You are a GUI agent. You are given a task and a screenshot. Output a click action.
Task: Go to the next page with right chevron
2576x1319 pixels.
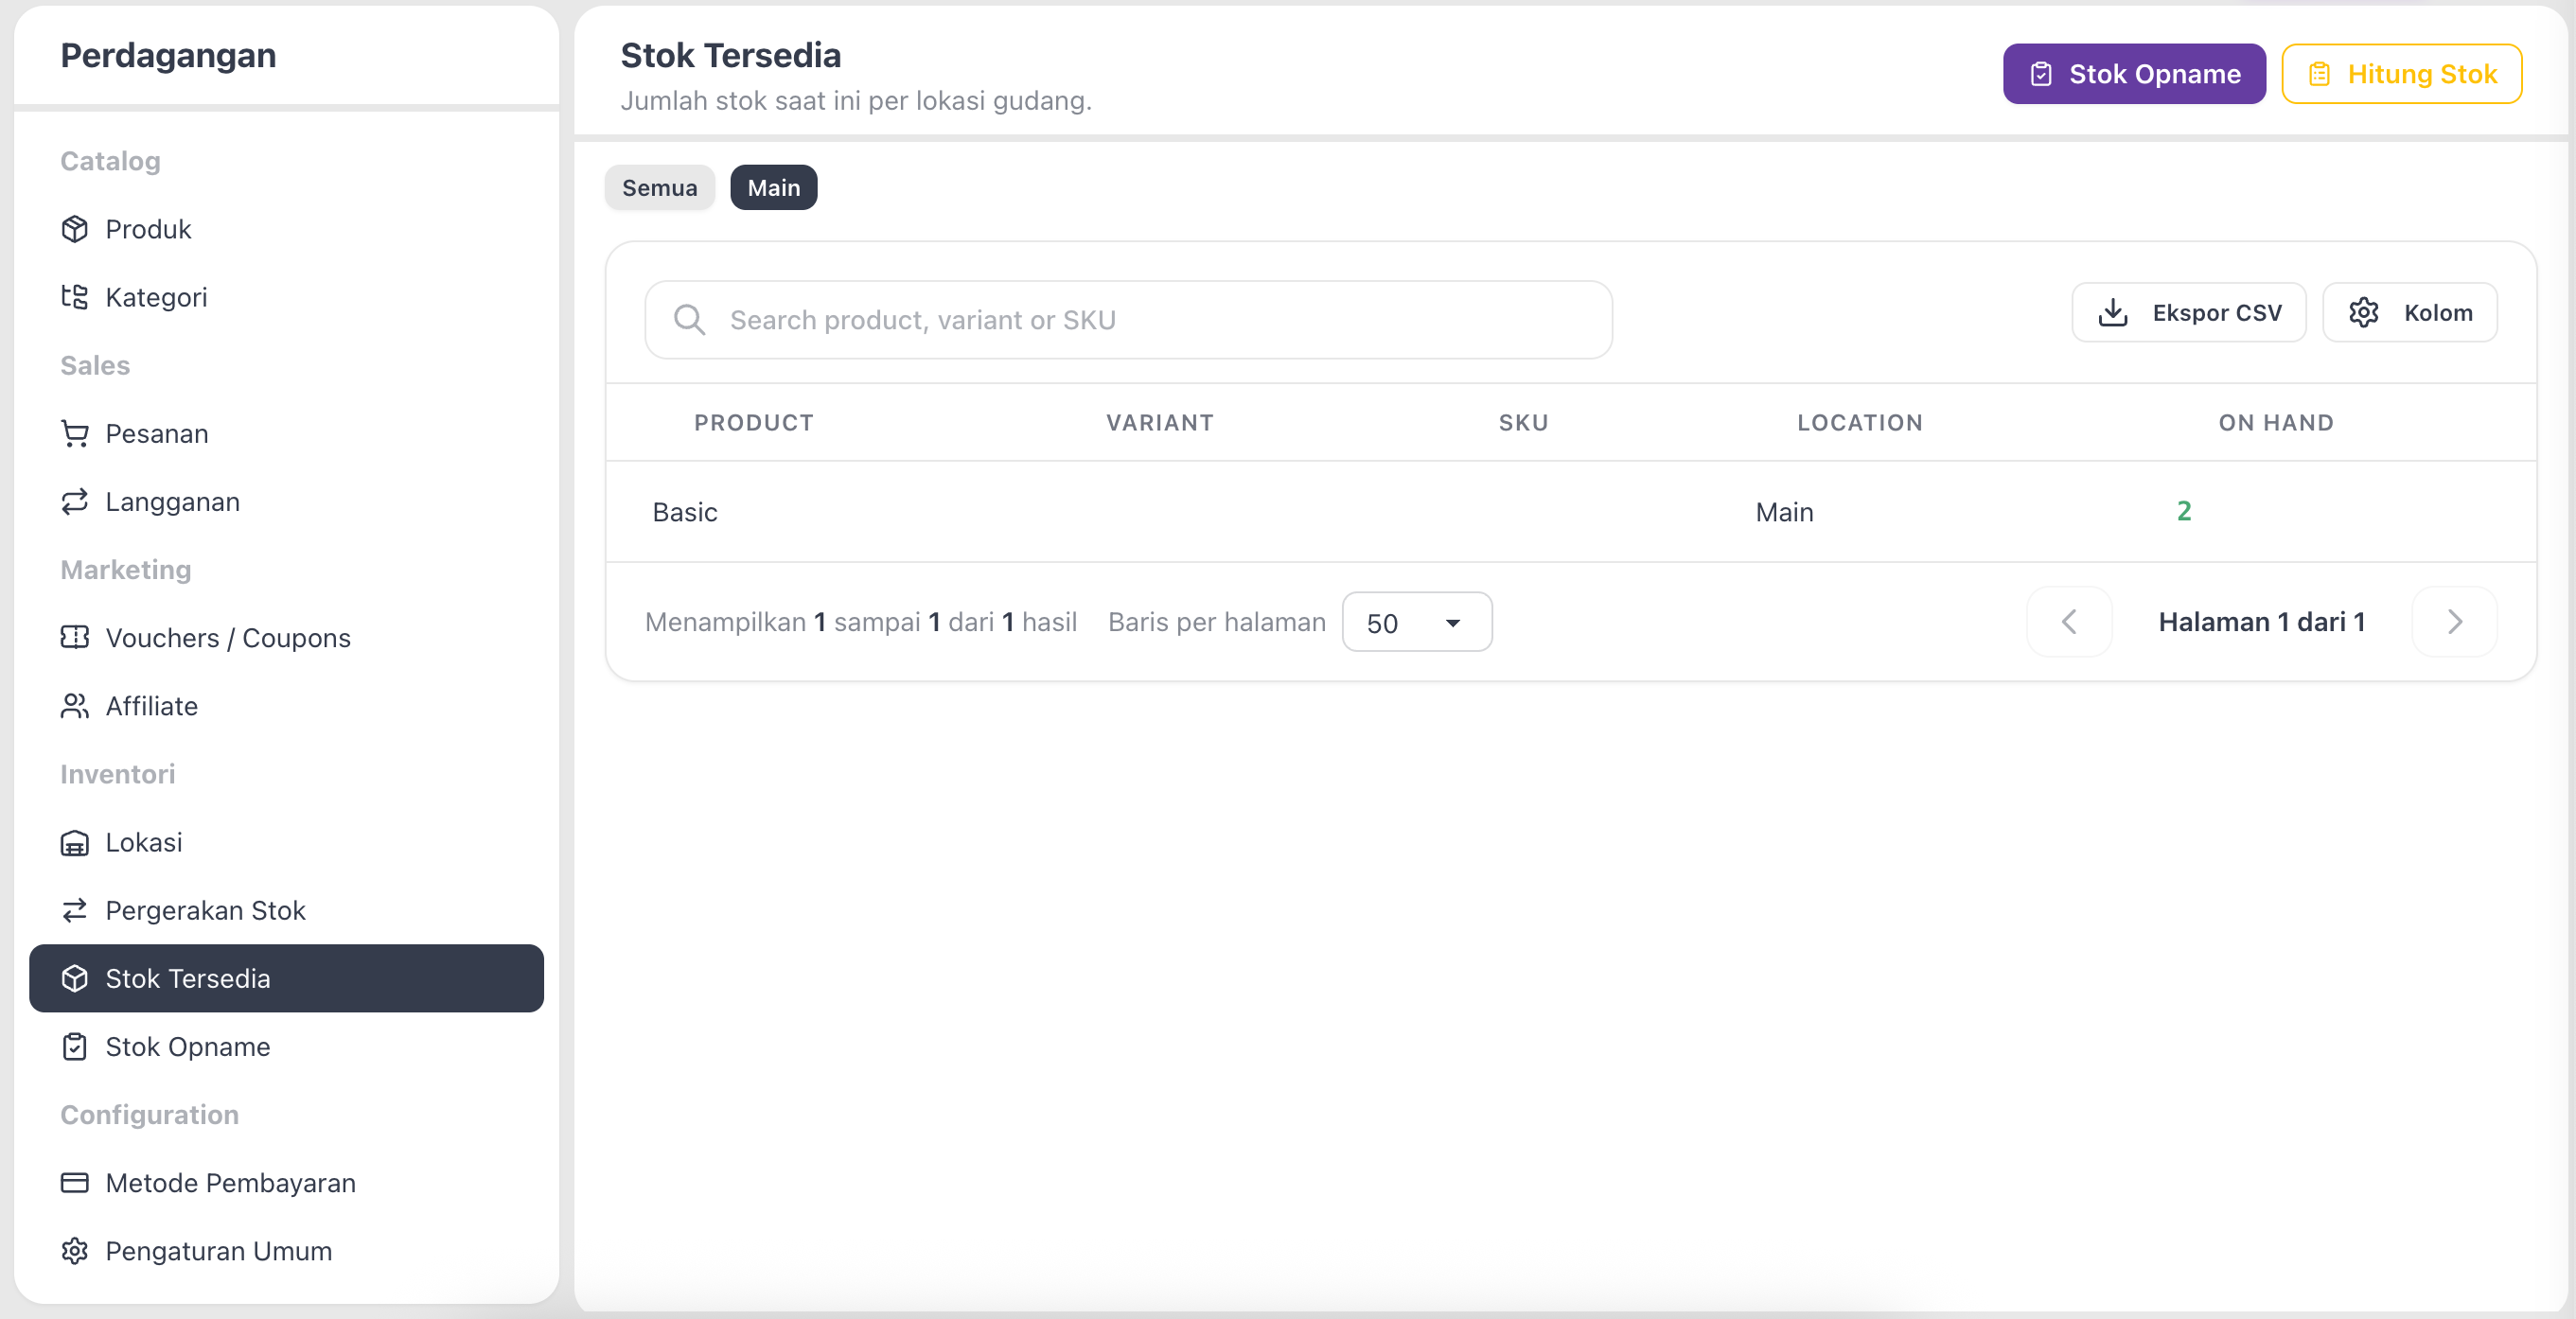2454,622
